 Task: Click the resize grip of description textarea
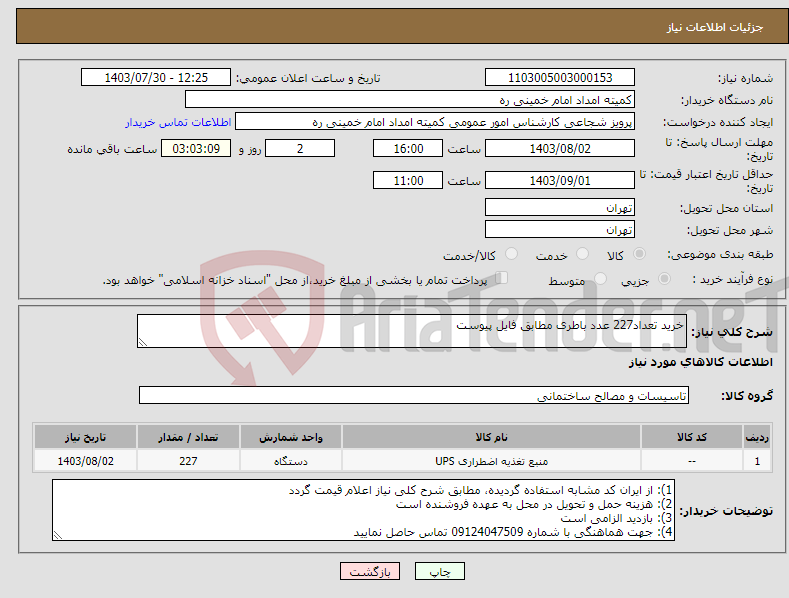143,342
